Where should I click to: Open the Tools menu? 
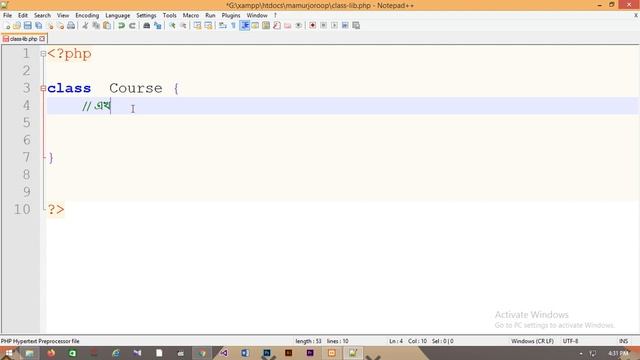(169, 16)
